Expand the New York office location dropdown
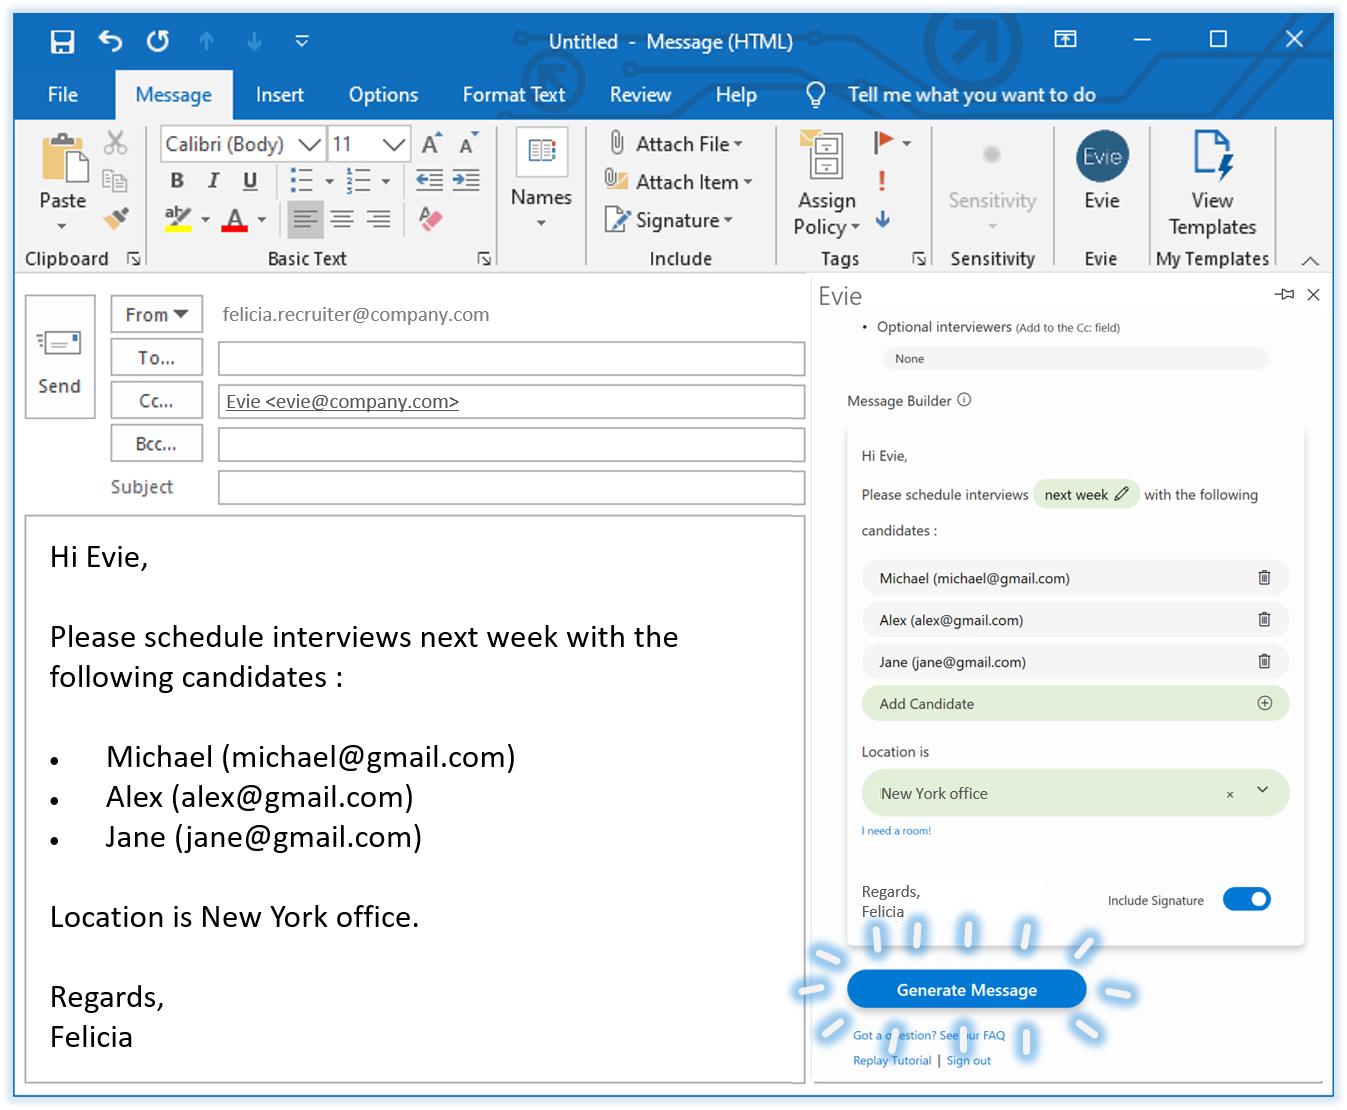This screenshot has width=1347, height=1110. click(1263, 790)
